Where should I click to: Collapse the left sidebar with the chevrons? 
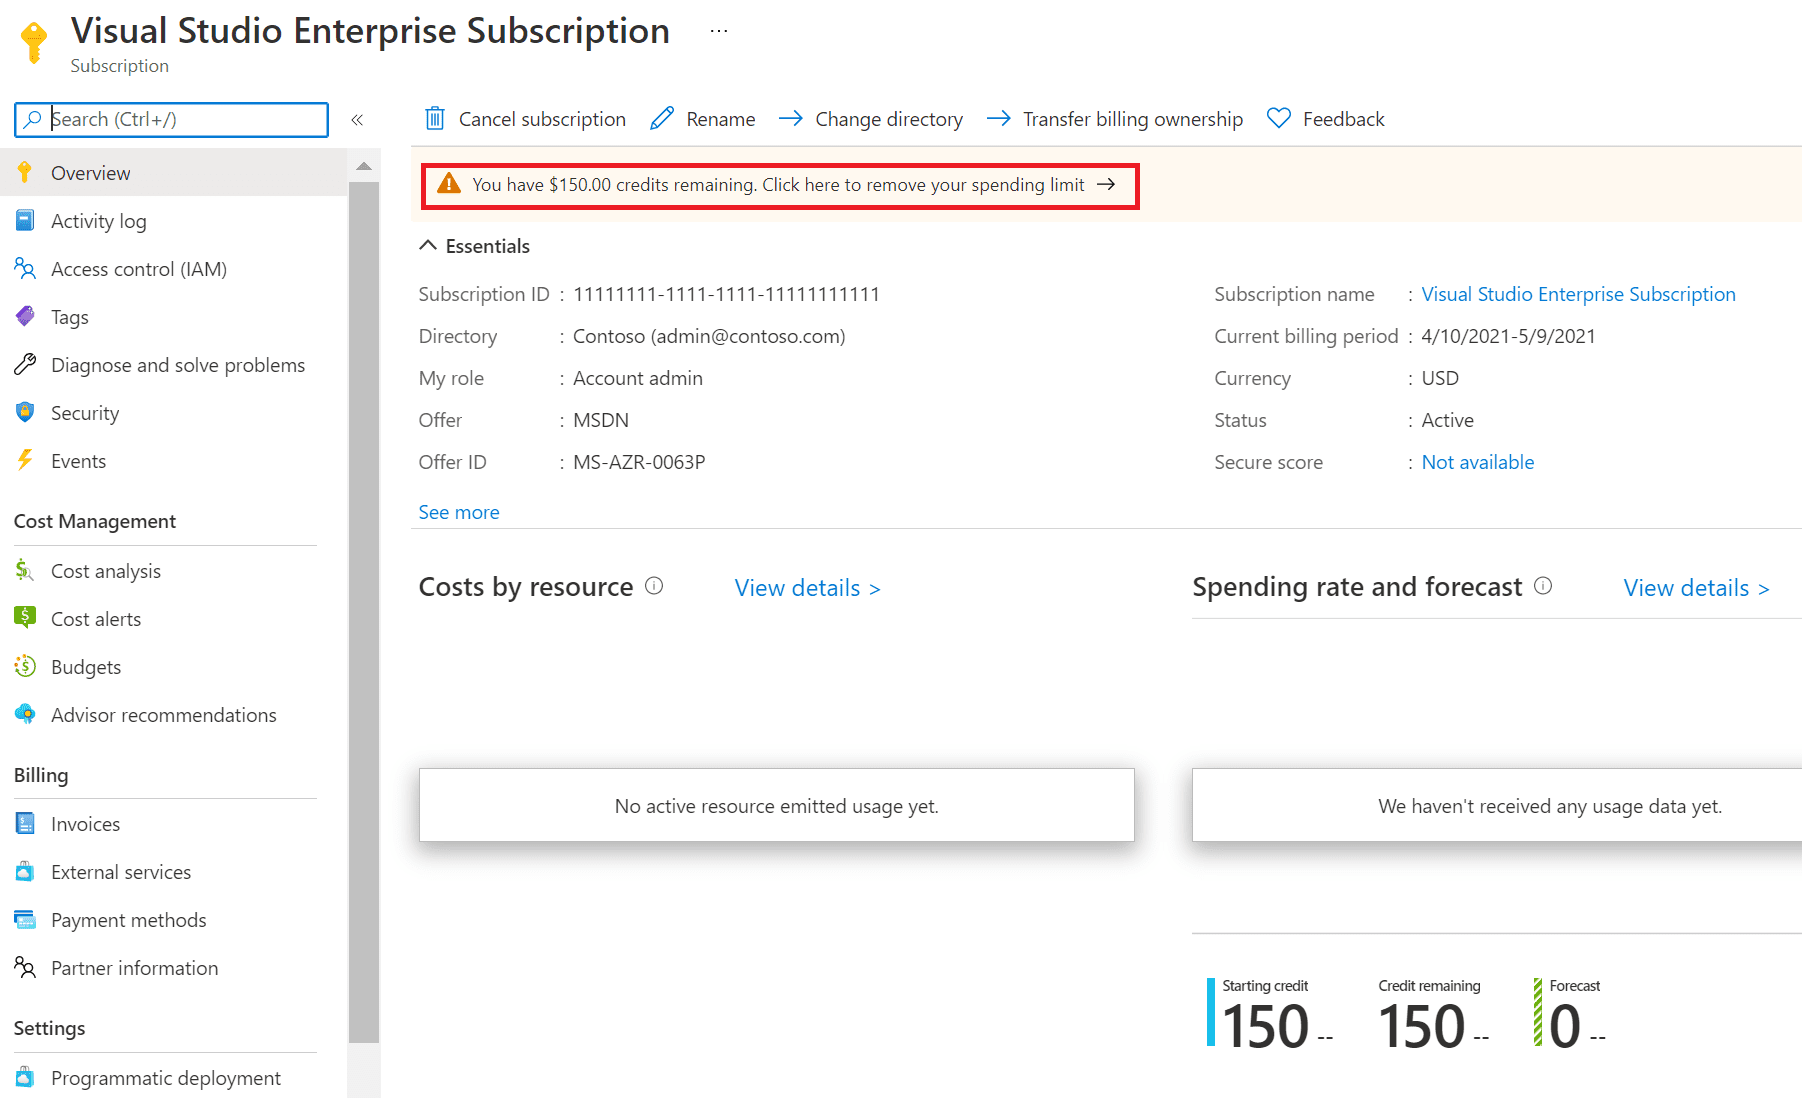357,119
